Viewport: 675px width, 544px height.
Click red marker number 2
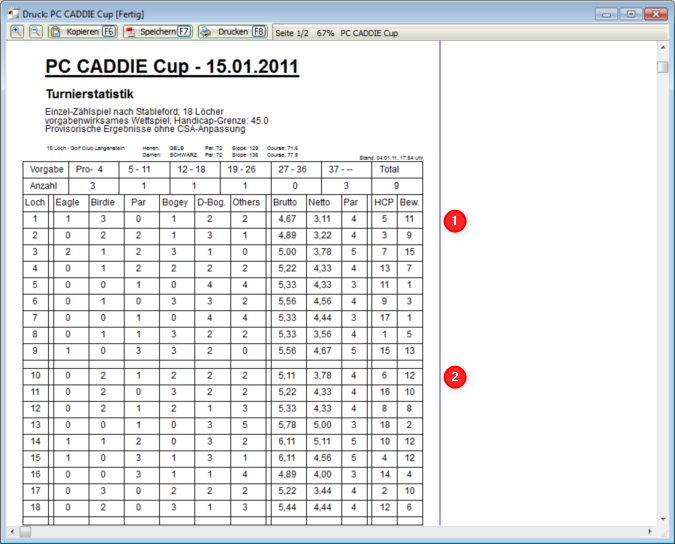455,377
